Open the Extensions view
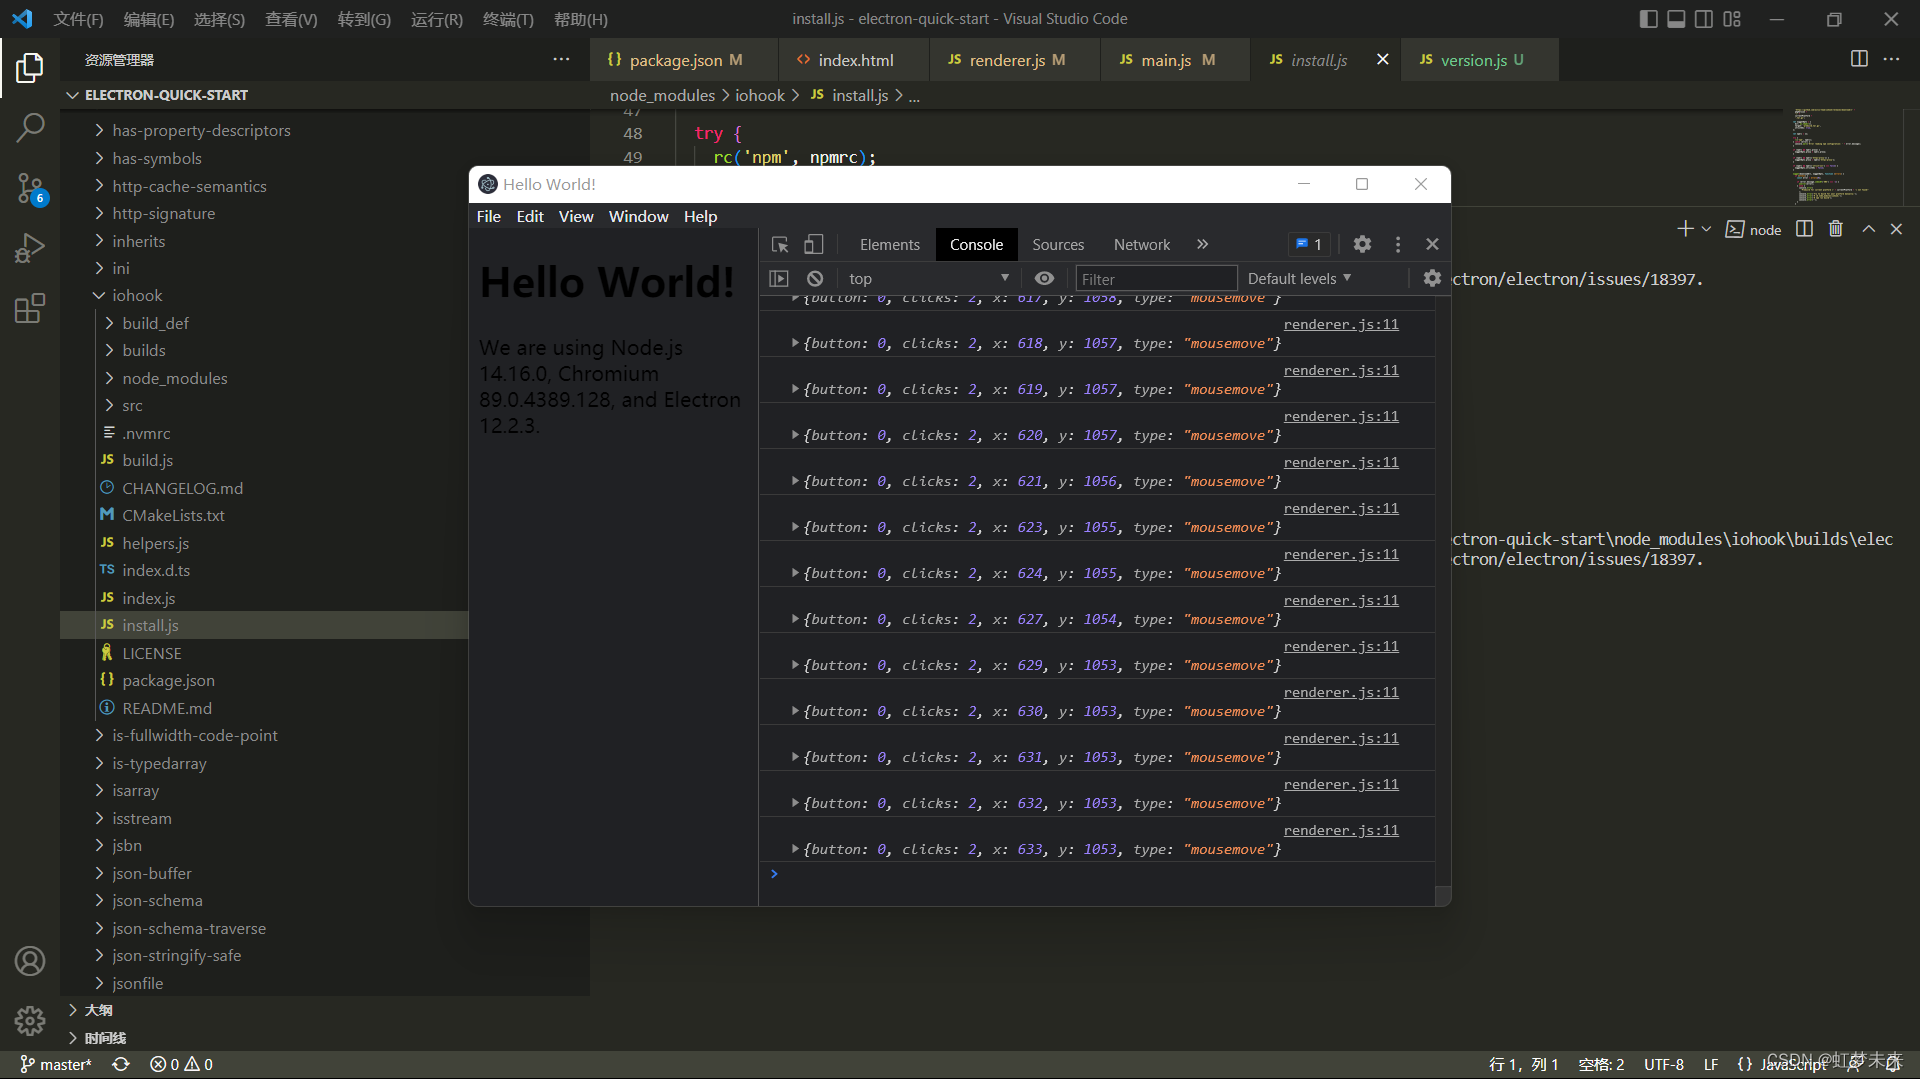 point(30,308)
